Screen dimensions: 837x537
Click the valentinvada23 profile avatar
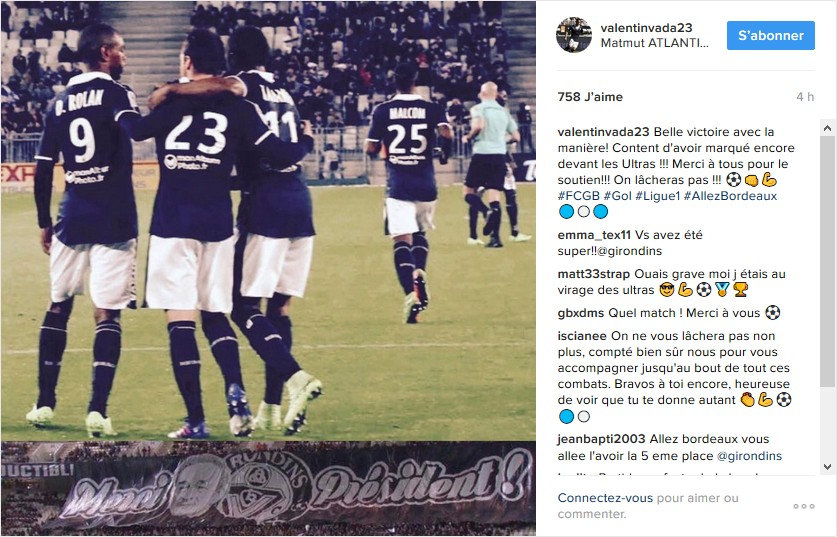pyautogui.click(x=574, y=35)
